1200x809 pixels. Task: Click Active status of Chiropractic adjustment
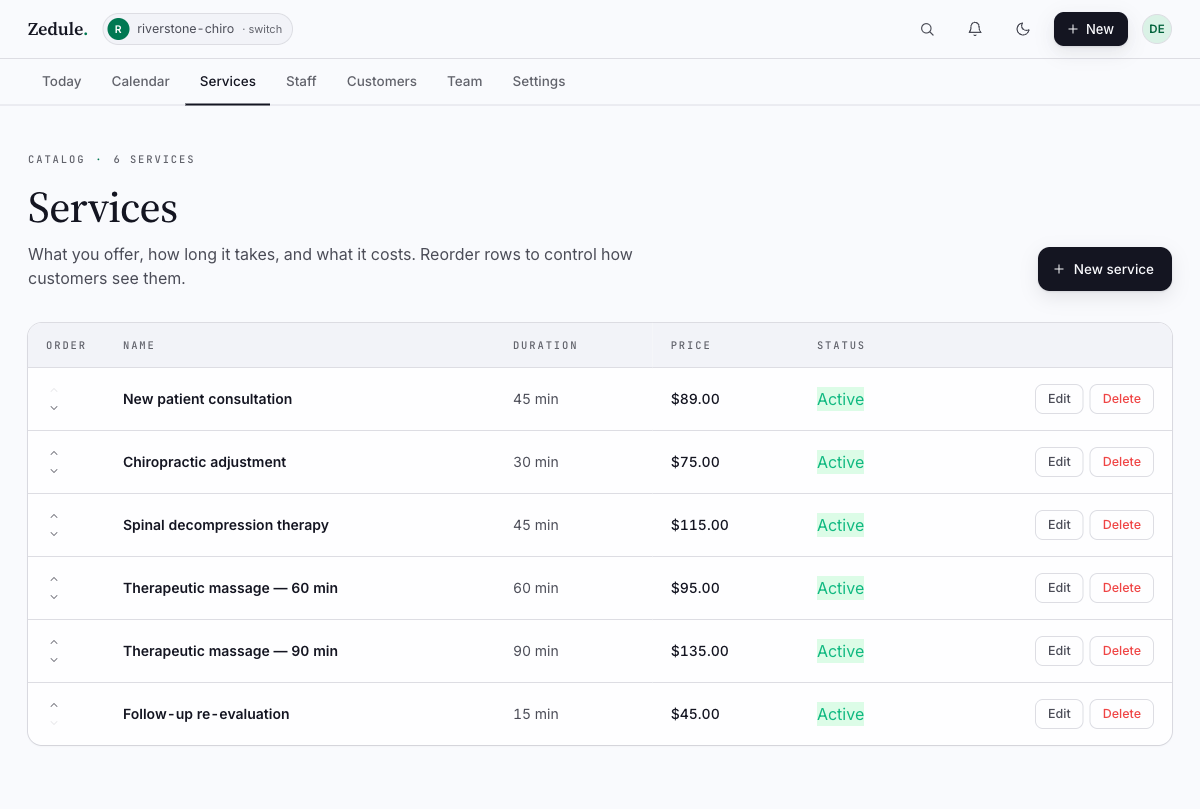[840, 462]
